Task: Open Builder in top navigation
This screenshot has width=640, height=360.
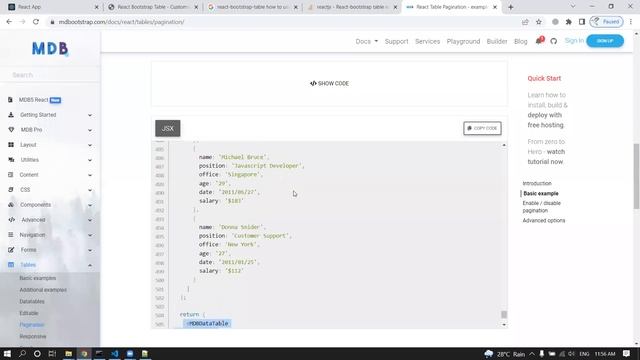Action: pos(497,41)
